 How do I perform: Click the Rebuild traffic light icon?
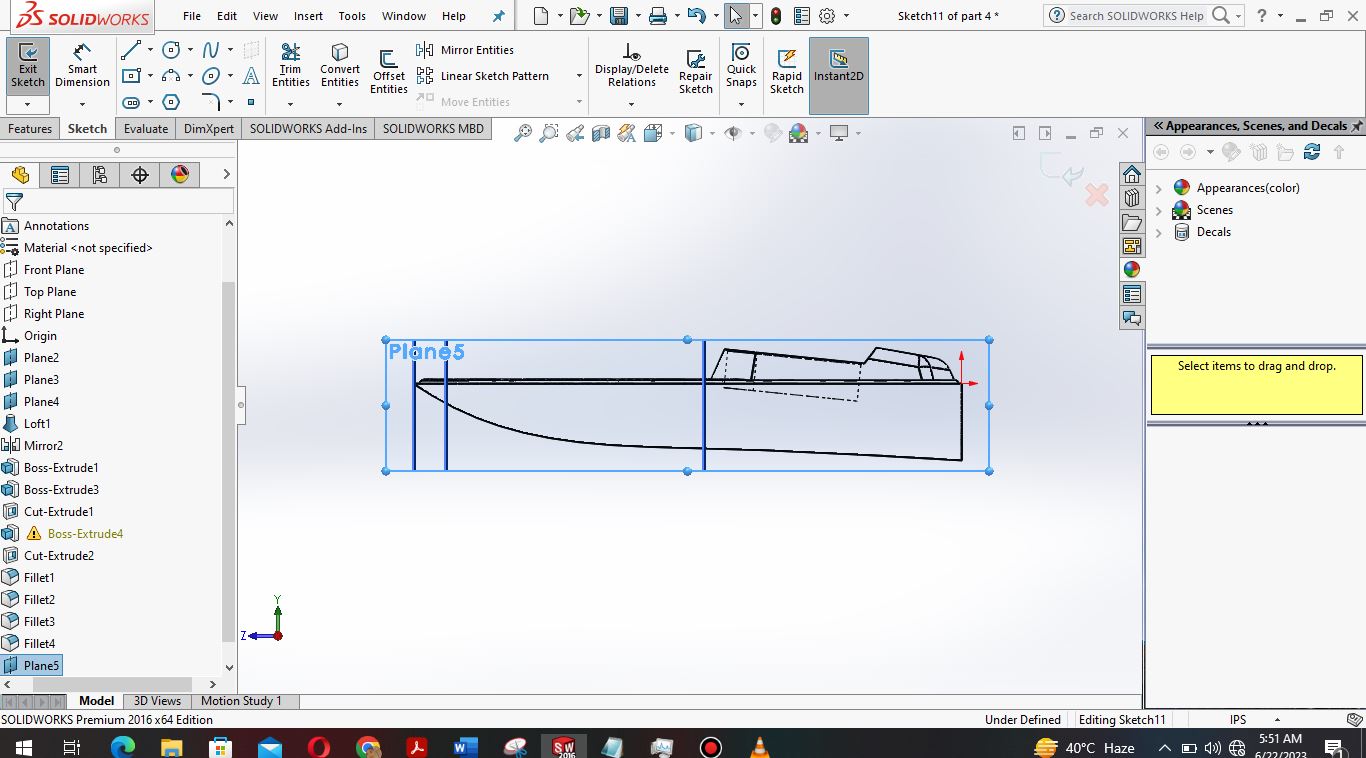[x=775, y=16]
